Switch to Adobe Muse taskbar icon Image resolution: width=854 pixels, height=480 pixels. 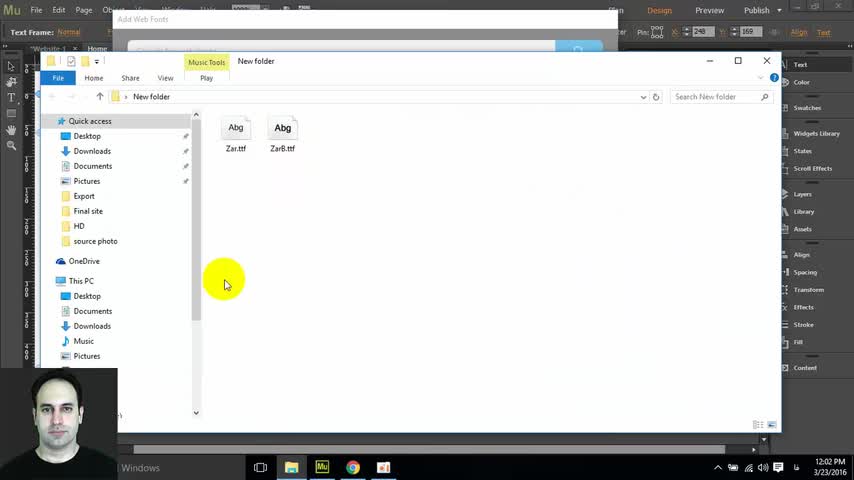click(x=322, y=467)
